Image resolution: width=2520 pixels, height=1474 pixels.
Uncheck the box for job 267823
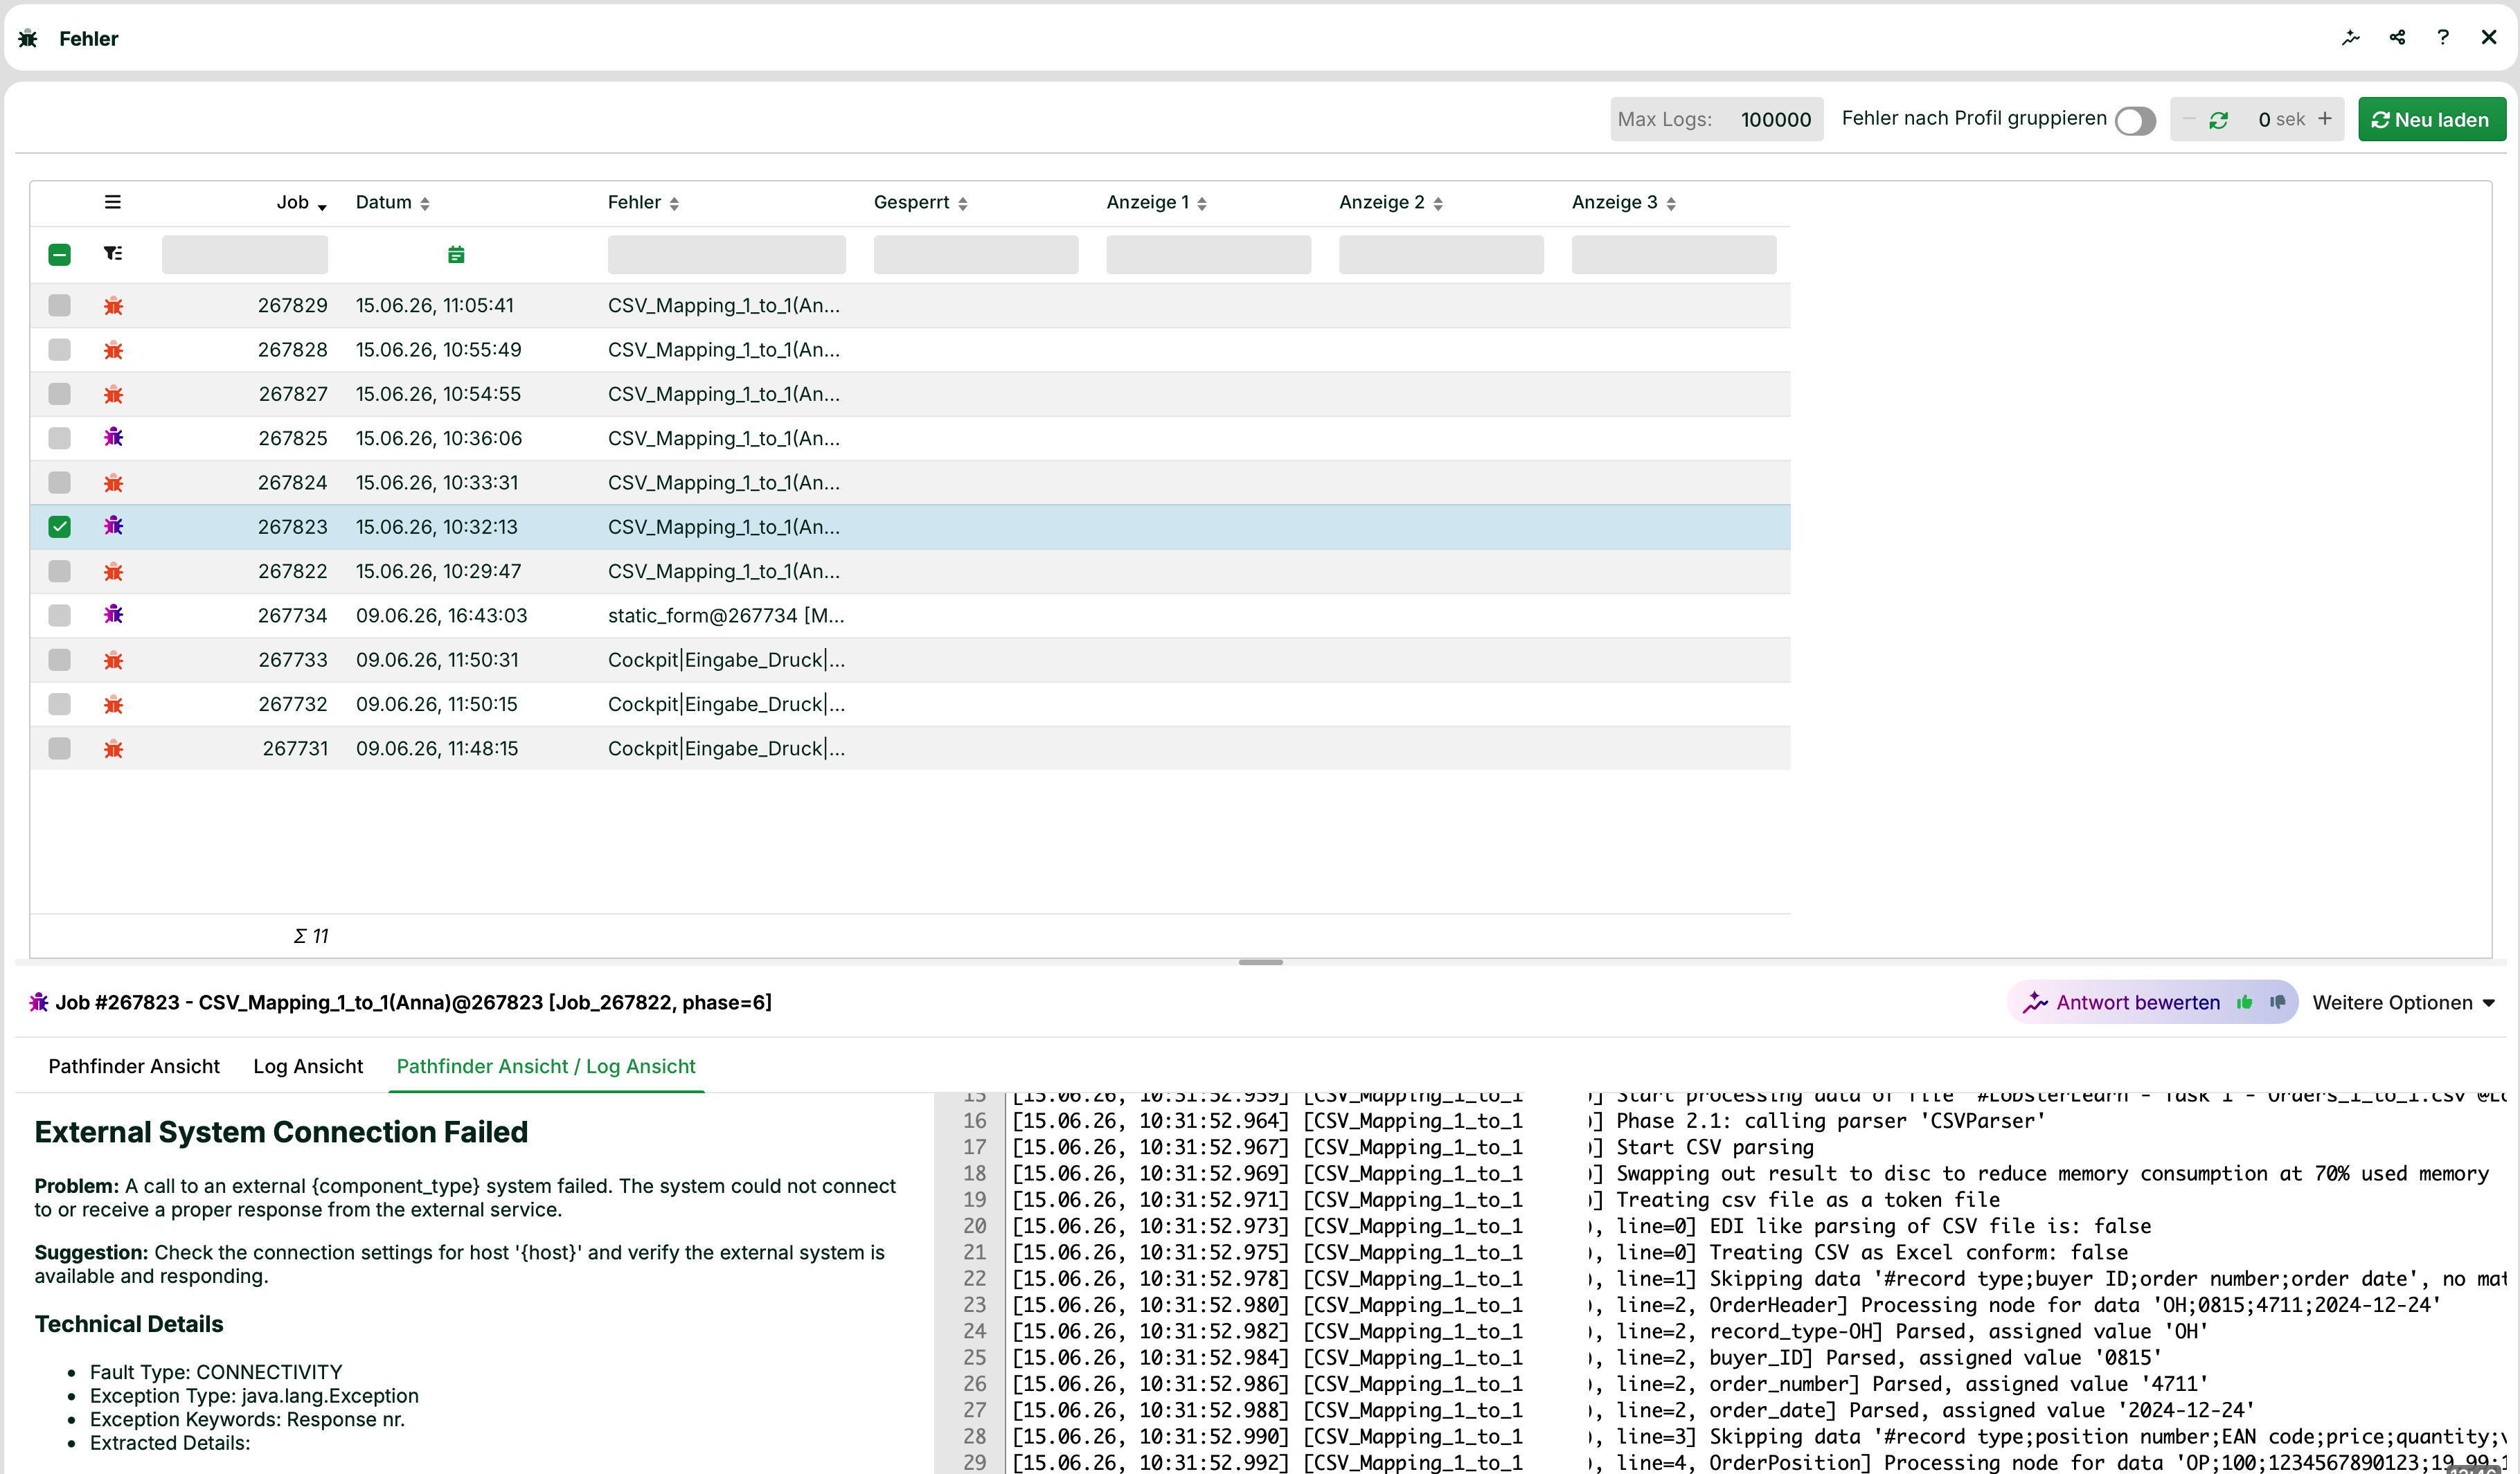coord(59,526)
